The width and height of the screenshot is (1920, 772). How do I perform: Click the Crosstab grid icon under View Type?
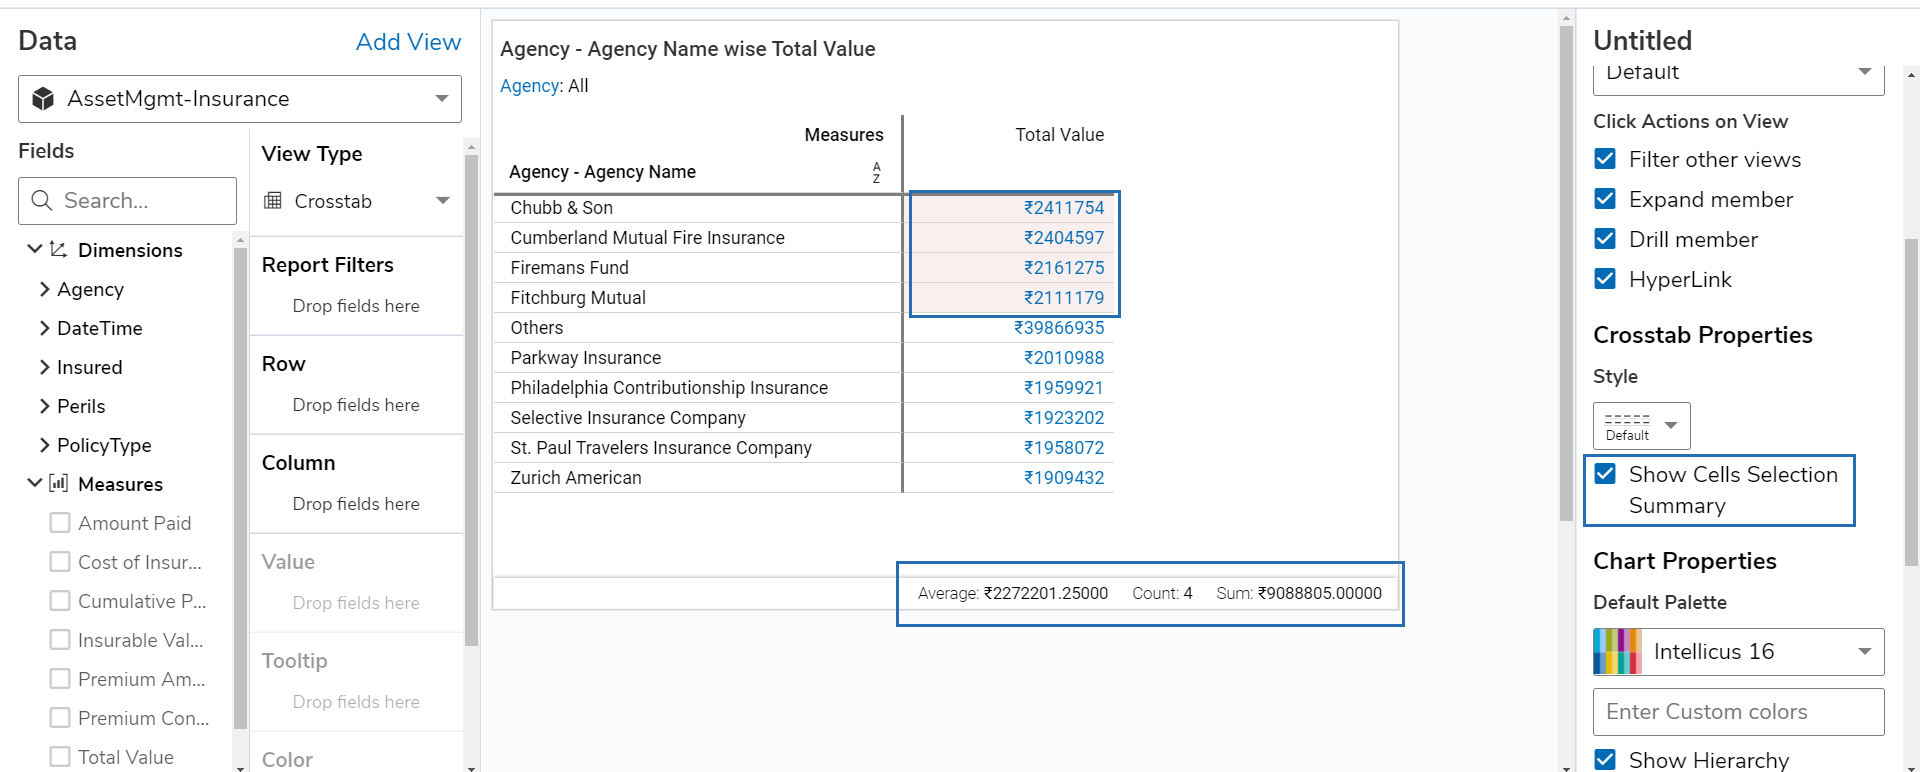point(273,201)
